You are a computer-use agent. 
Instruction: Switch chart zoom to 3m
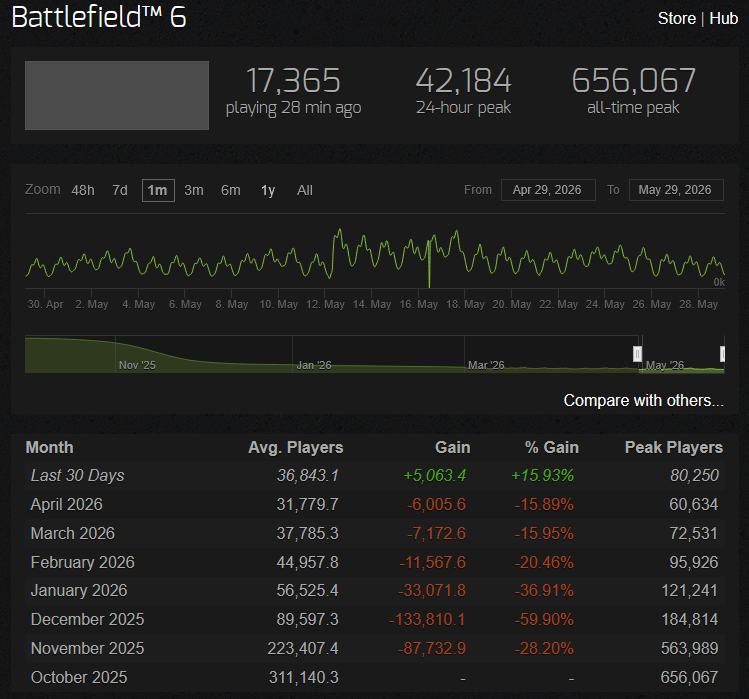tap(194, 190)
